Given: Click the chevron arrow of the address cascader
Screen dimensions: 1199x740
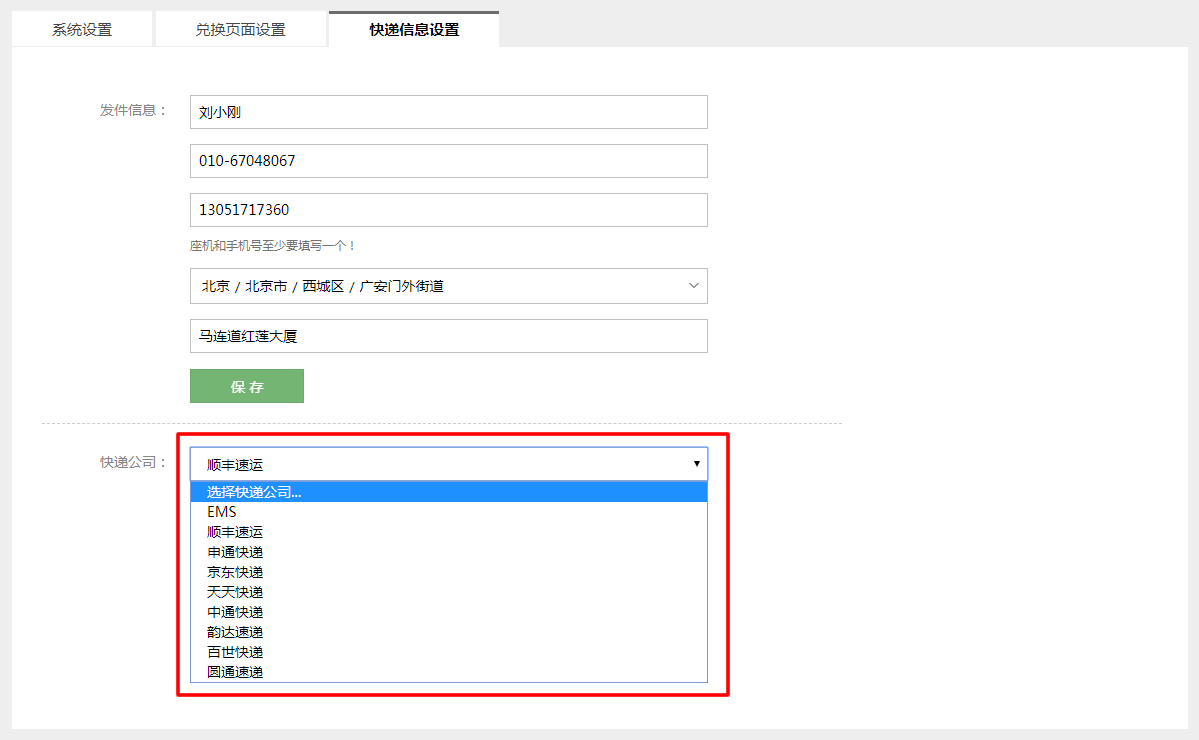Looking at the screenshot, I should [x=694, y=286].
